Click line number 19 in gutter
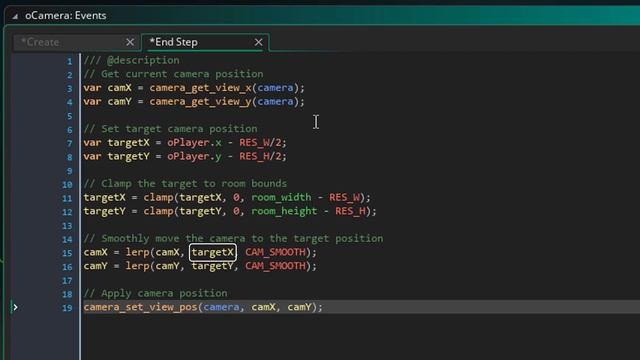The height and width of the screenshot is (360, 640). [x=67, y=308]
